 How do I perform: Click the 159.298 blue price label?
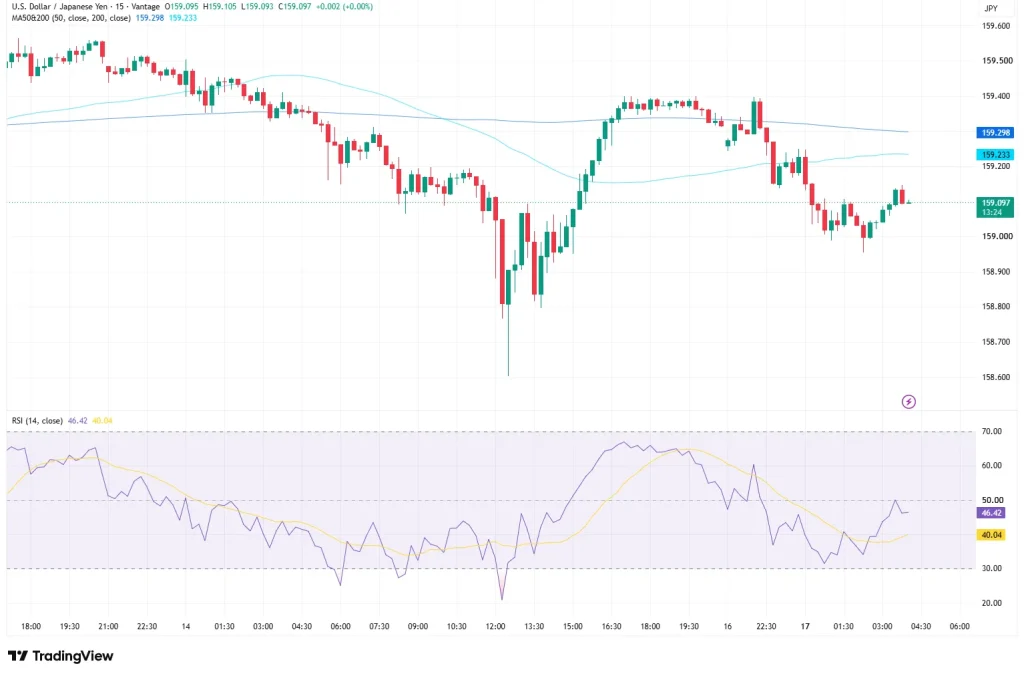(x=995, y=133)
